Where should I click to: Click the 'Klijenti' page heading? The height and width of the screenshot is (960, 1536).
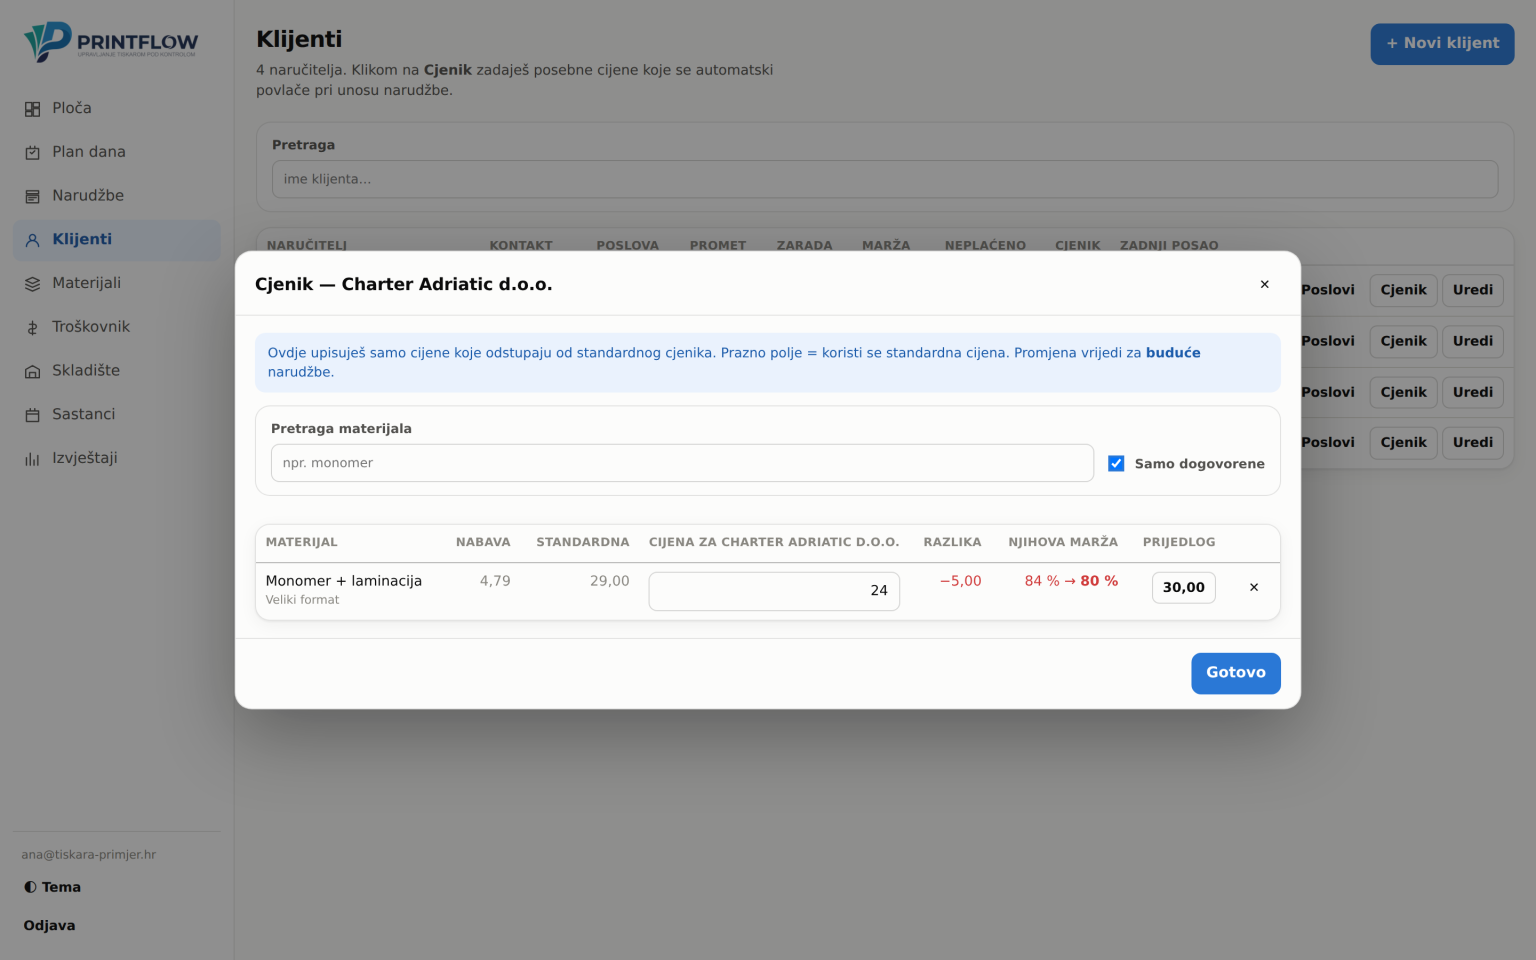tap(299, 39)
